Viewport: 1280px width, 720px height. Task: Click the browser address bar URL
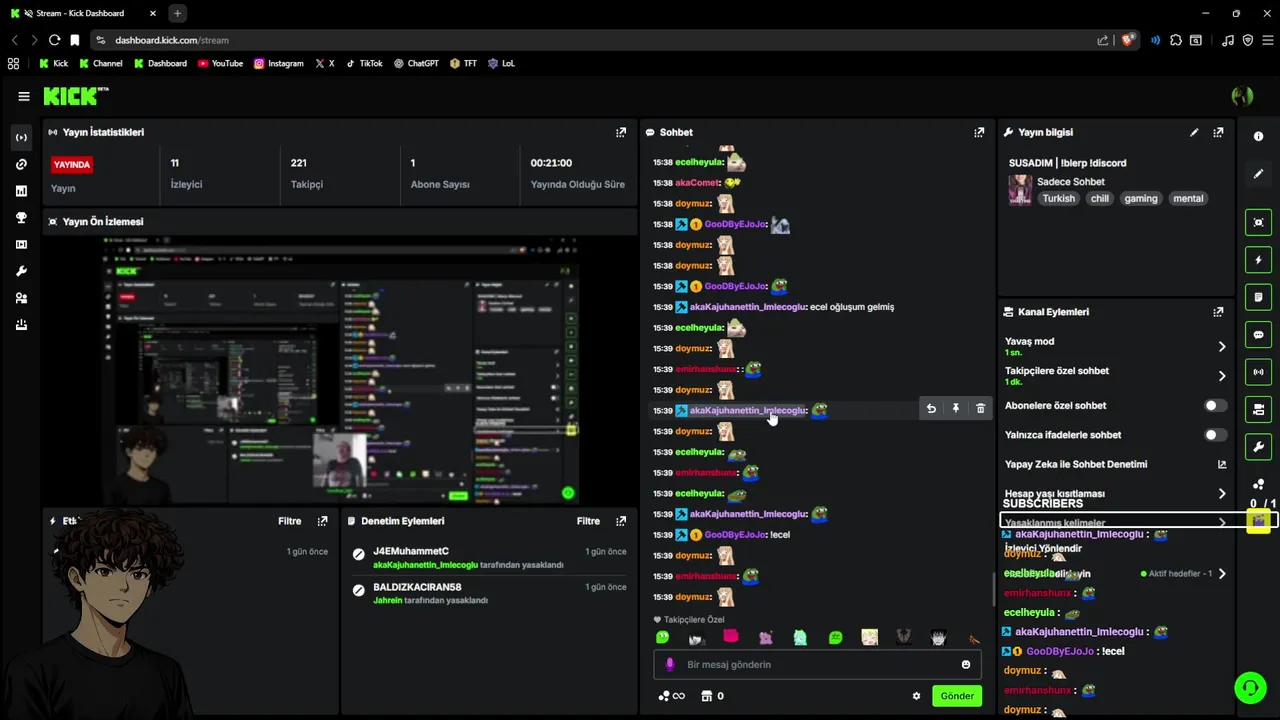coord(172,40)
